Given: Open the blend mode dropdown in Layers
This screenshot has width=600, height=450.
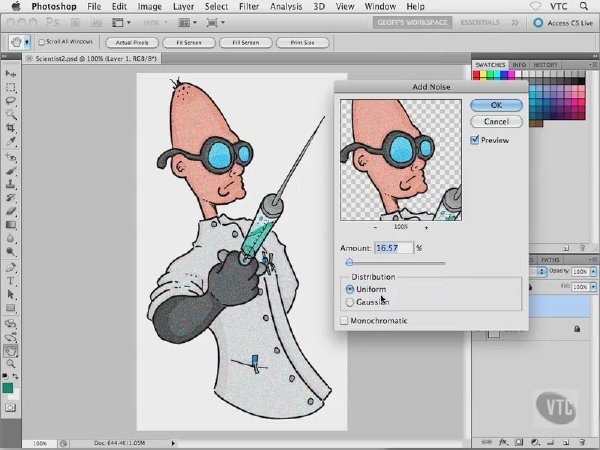Looking at the screenshot, I should [541, 271].
